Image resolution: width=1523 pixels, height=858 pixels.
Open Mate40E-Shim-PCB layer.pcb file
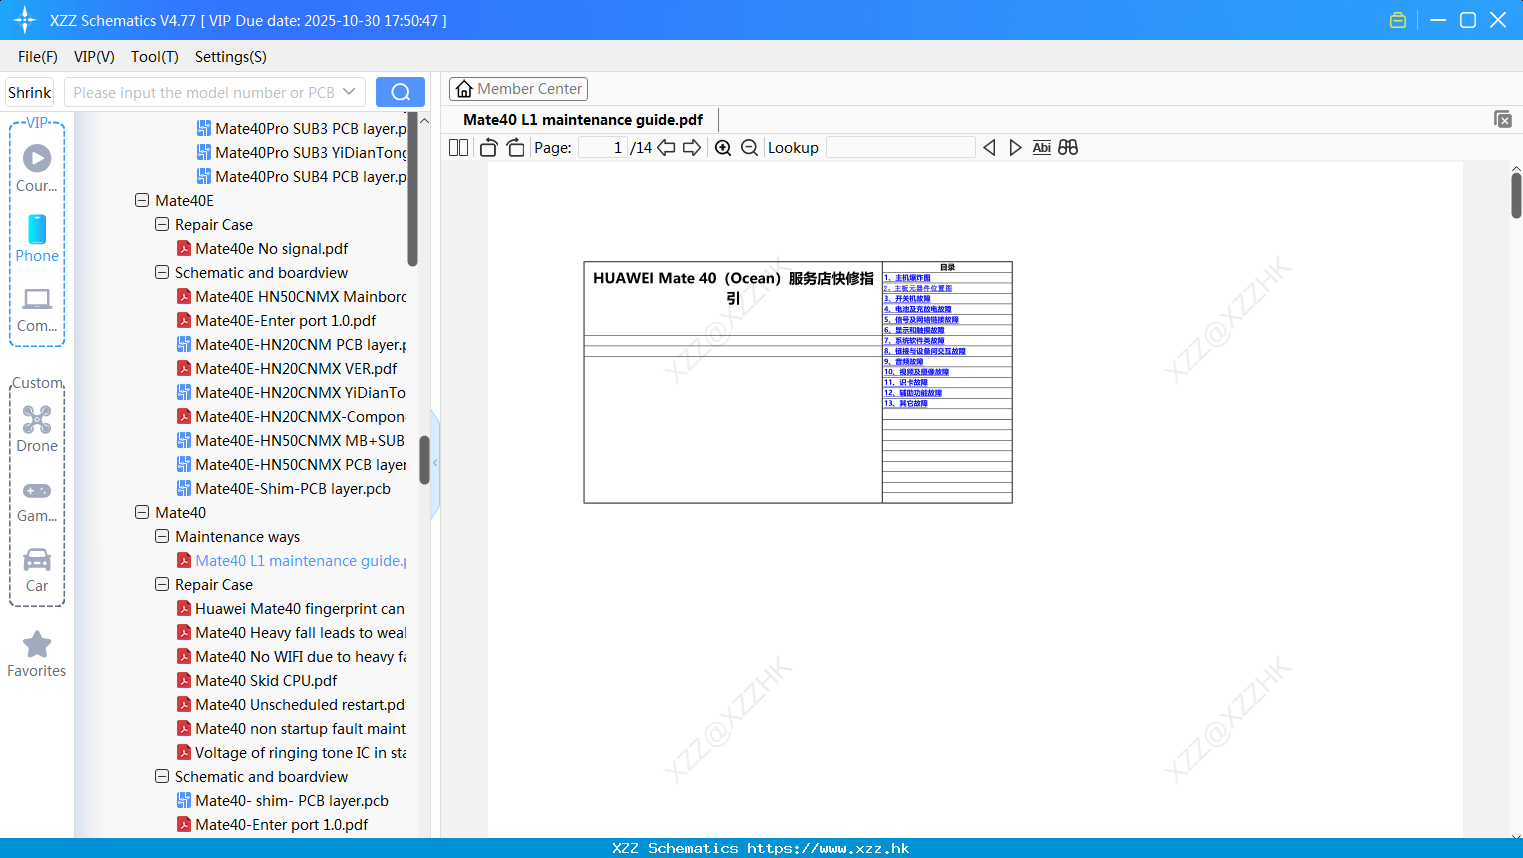pyautogui.click(x=292, y=489)
